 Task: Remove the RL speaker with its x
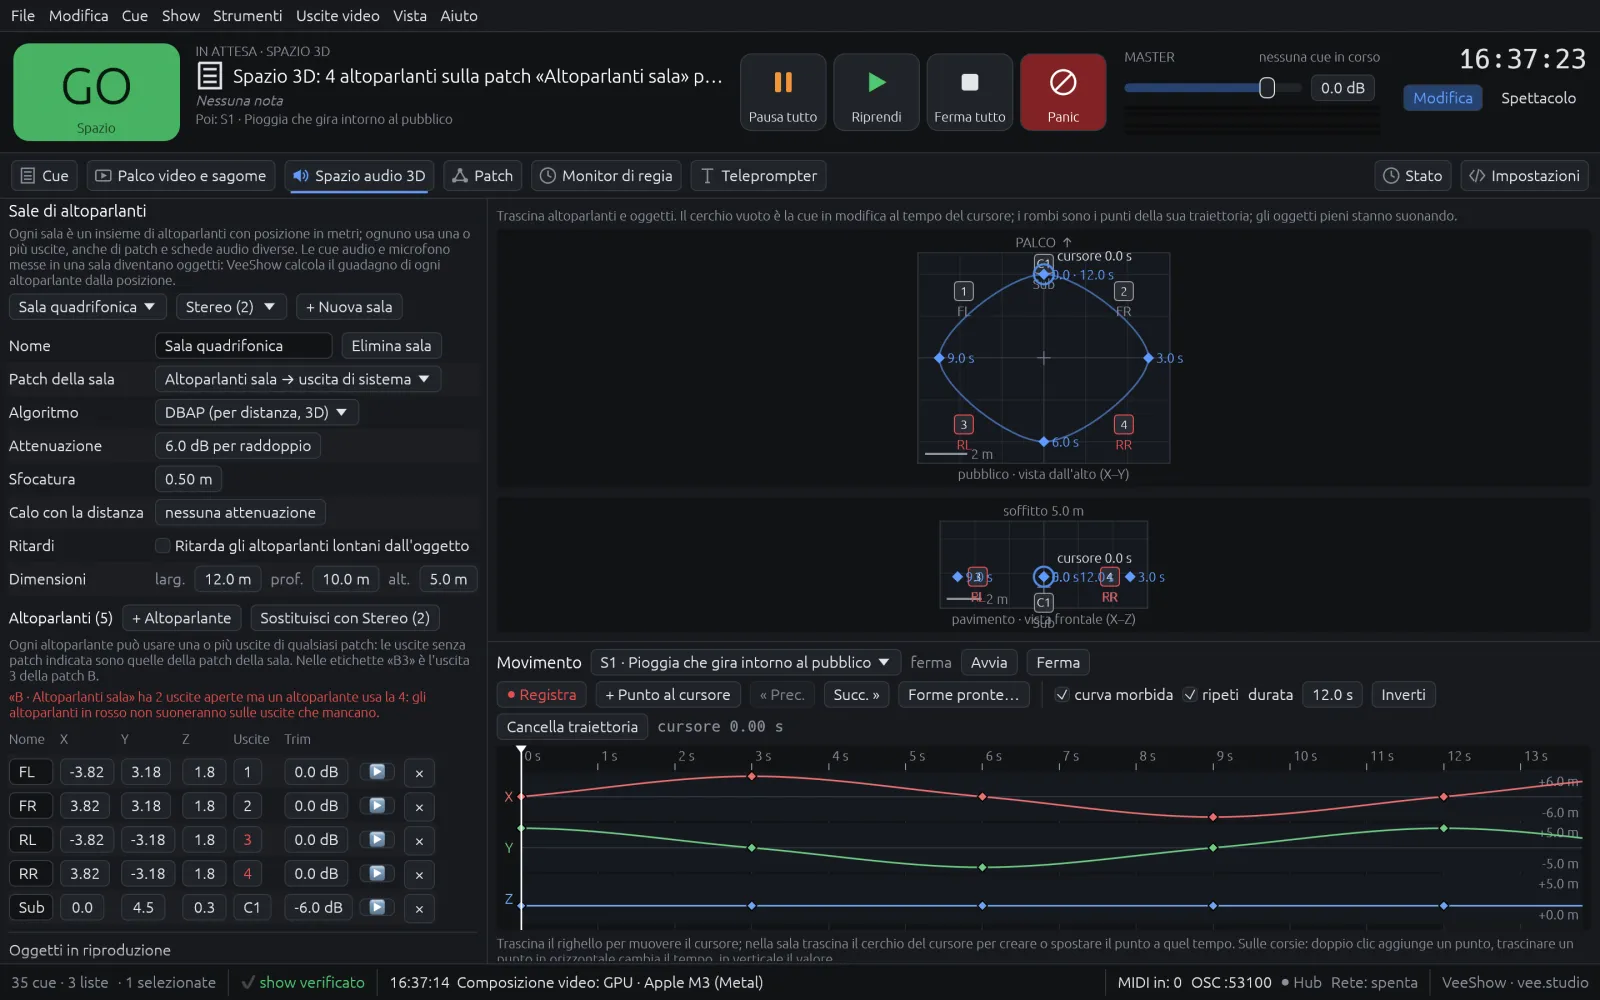[419, 841]
